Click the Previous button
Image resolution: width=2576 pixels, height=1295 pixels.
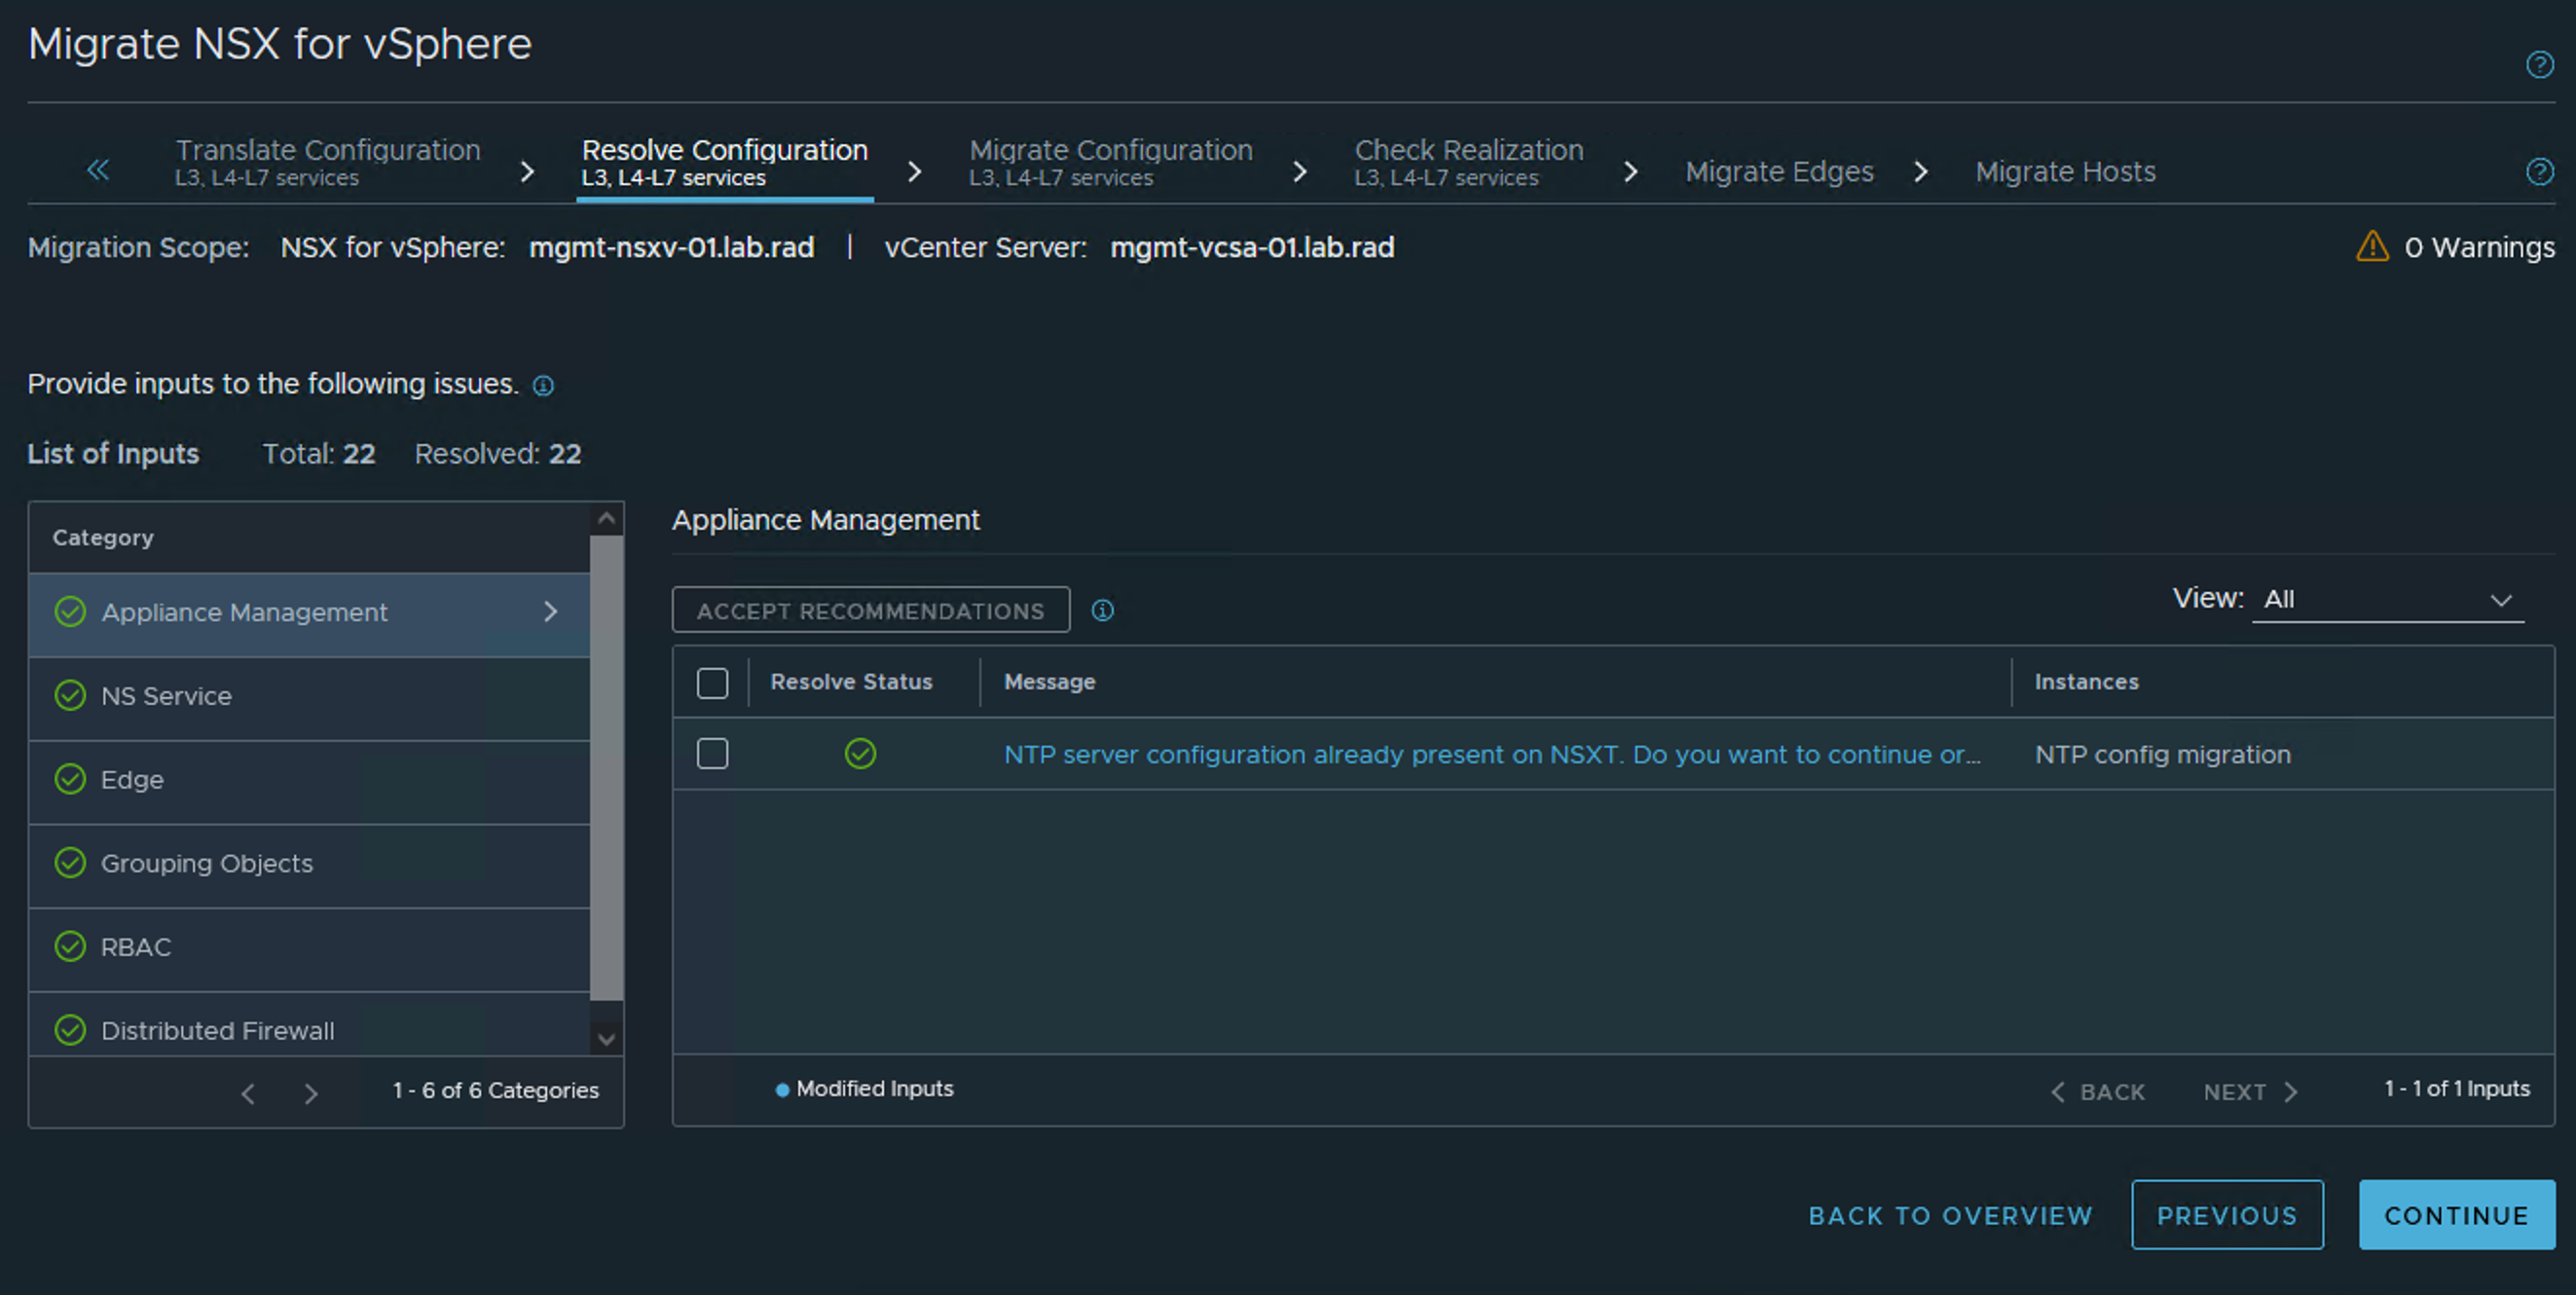click(2227, 1215)
